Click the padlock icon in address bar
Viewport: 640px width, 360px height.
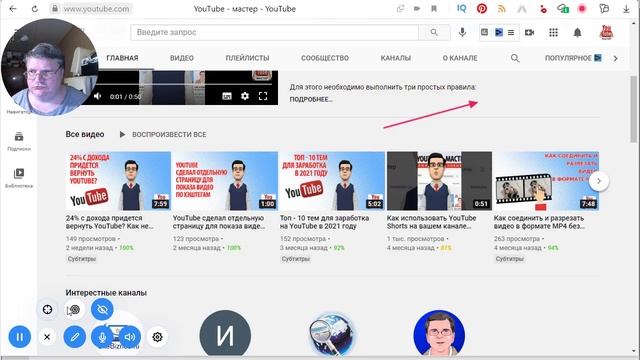click(55, 9)
